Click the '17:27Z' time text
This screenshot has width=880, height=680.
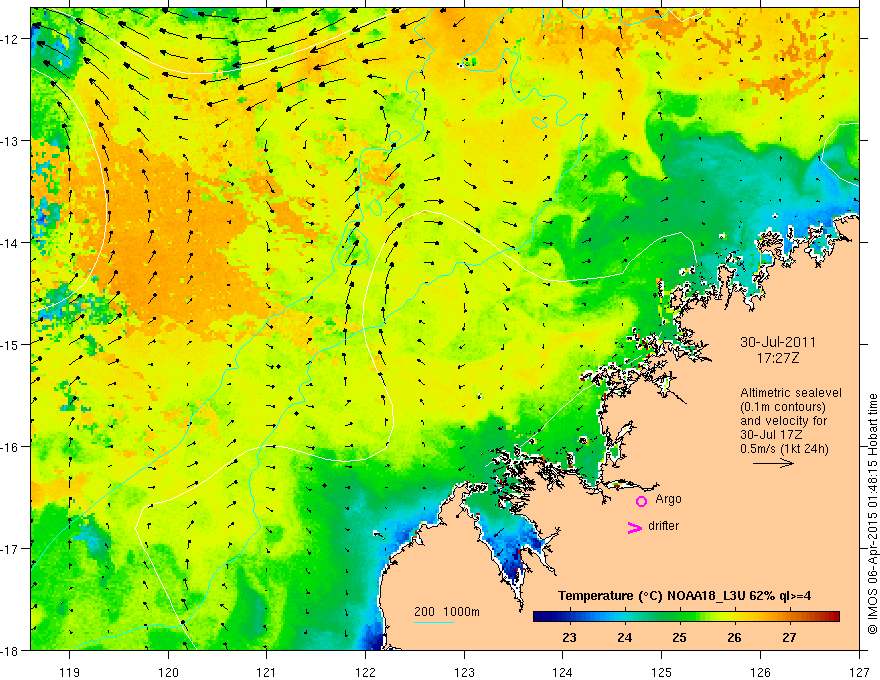tap(777, 358)
